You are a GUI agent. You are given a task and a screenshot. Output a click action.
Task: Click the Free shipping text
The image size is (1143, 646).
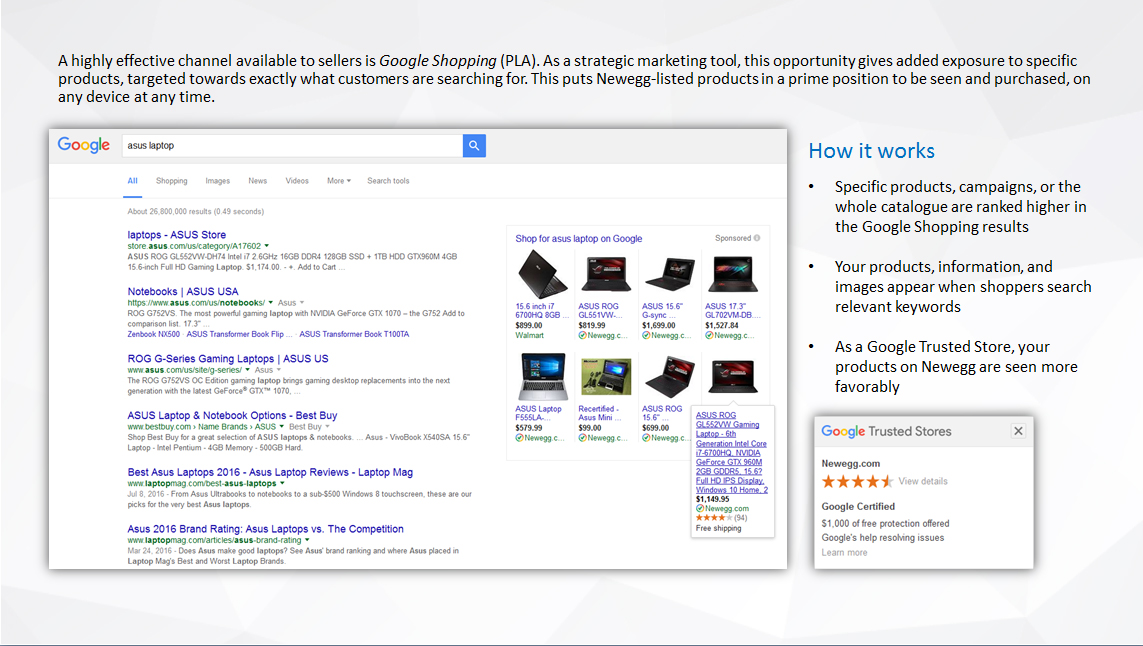[718, 528]
